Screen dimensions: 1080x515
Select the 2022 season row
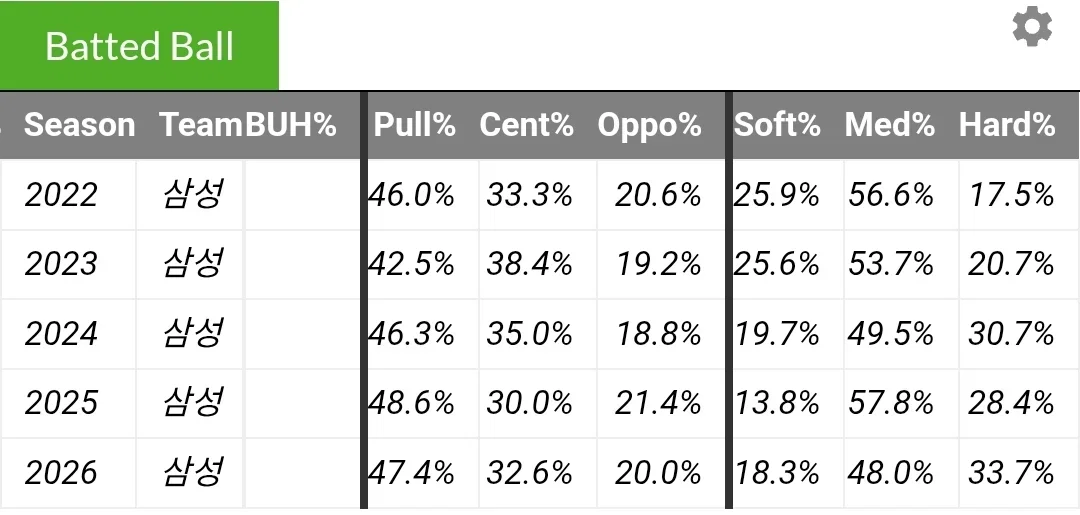[540, 195]
